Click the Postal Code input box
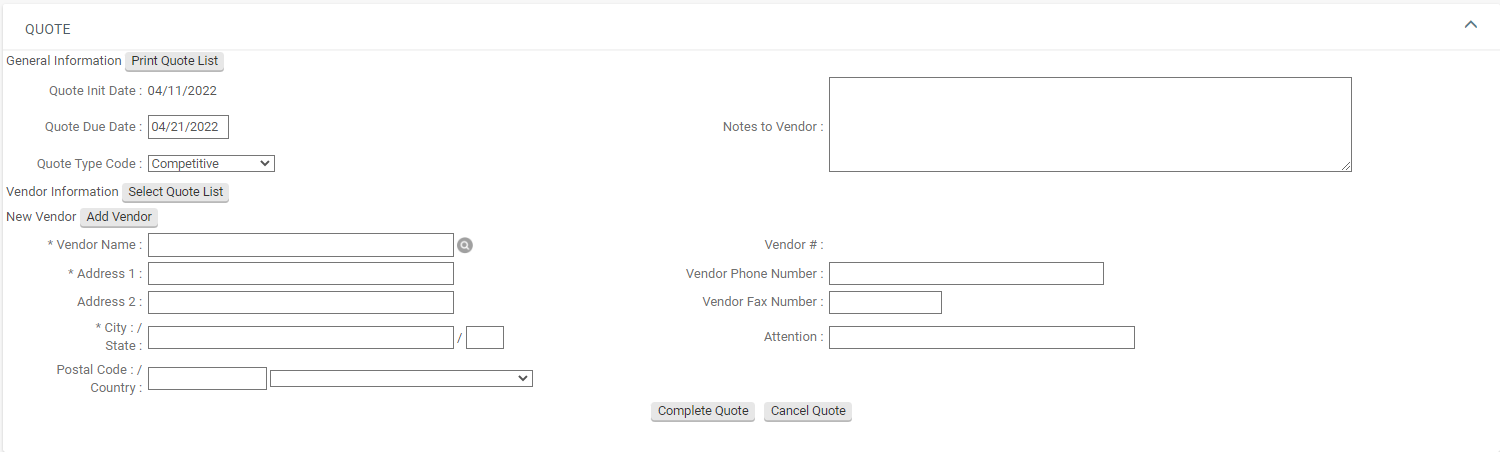1500x452 pixels. [207, 378]
